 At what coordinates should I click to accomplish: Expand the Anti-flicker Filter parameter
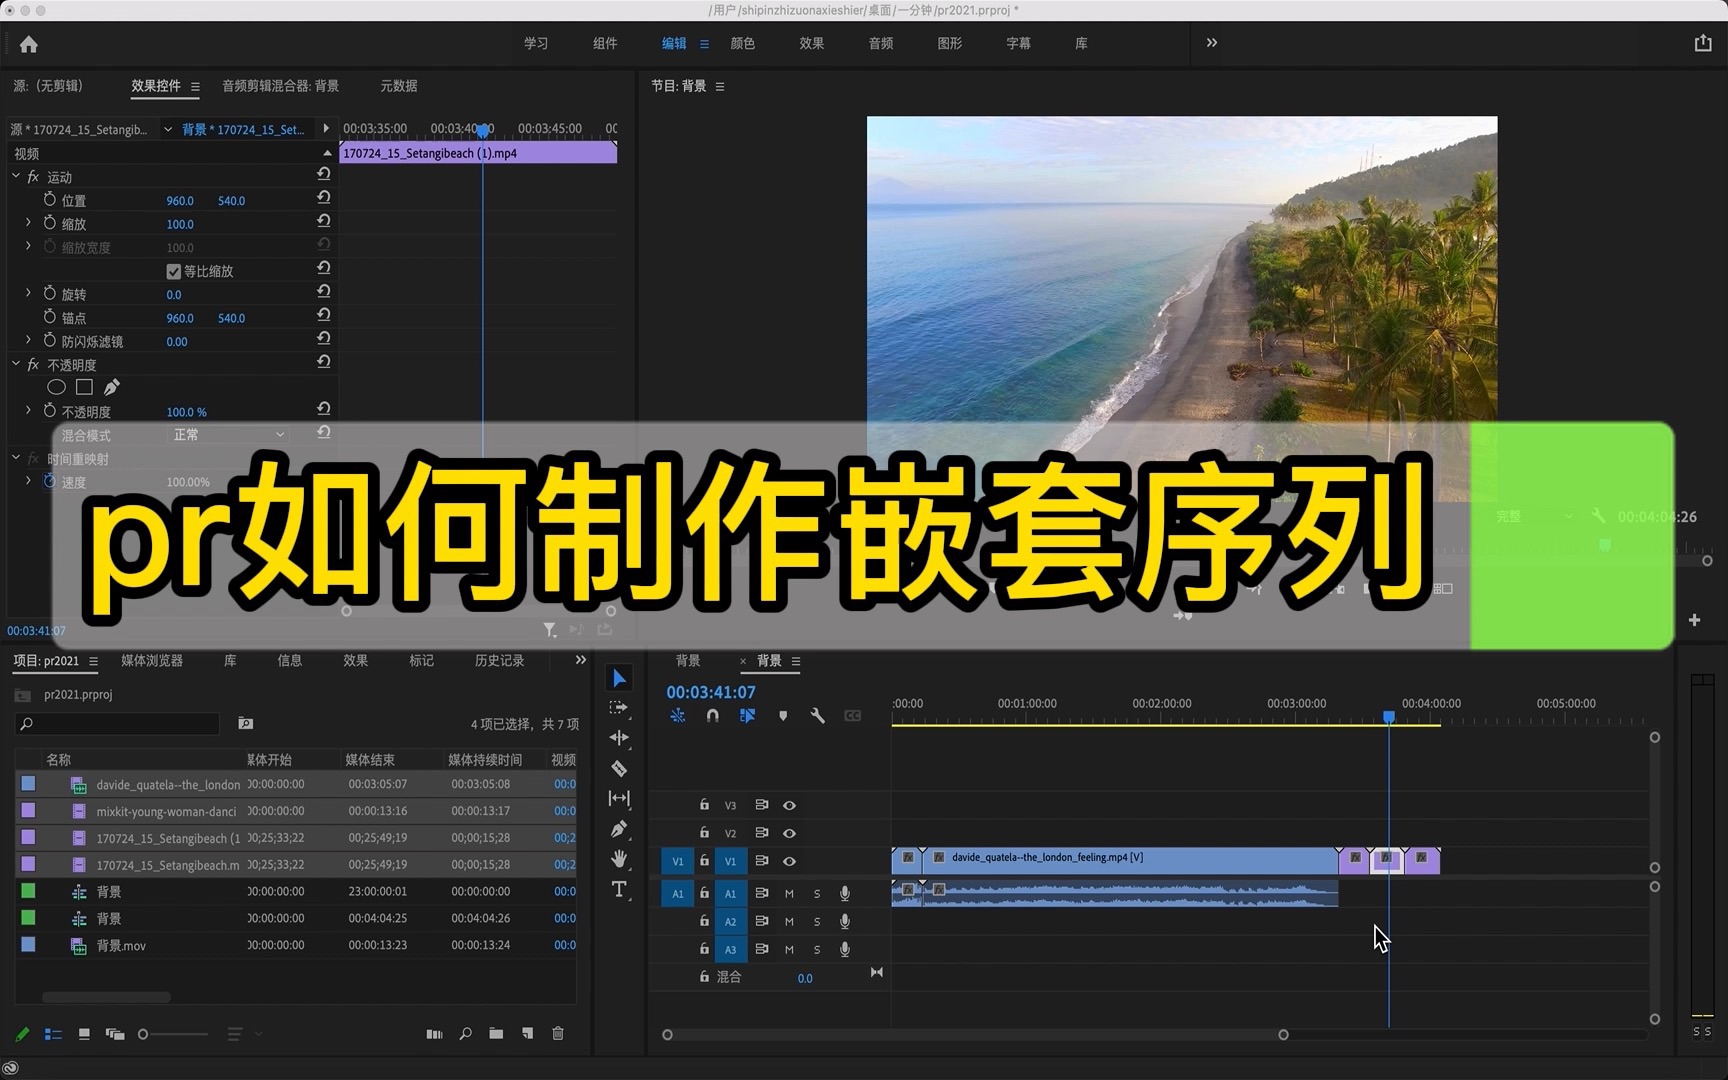coord(28,340)
